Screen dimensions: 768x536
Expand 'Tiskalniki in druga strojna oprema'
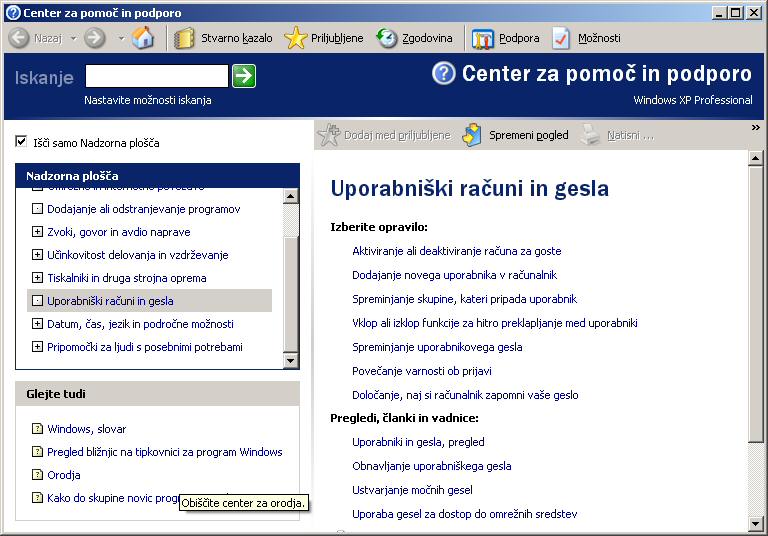(38, 278)
